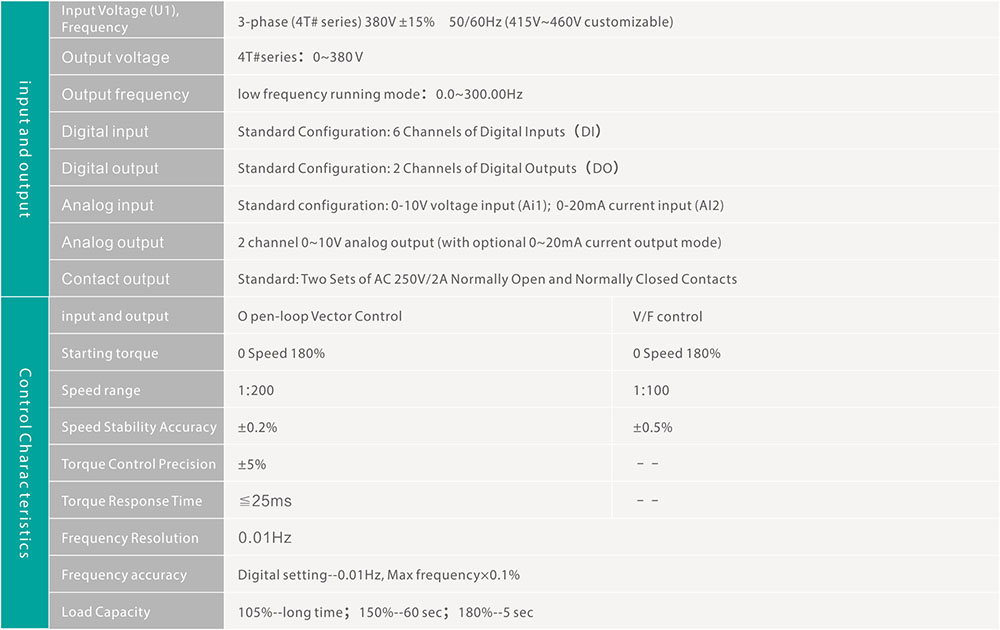This screenshot has height=630, width=1000.
Task: Click the "Starting torque" label cell
Action: click(x=110, y=353)
